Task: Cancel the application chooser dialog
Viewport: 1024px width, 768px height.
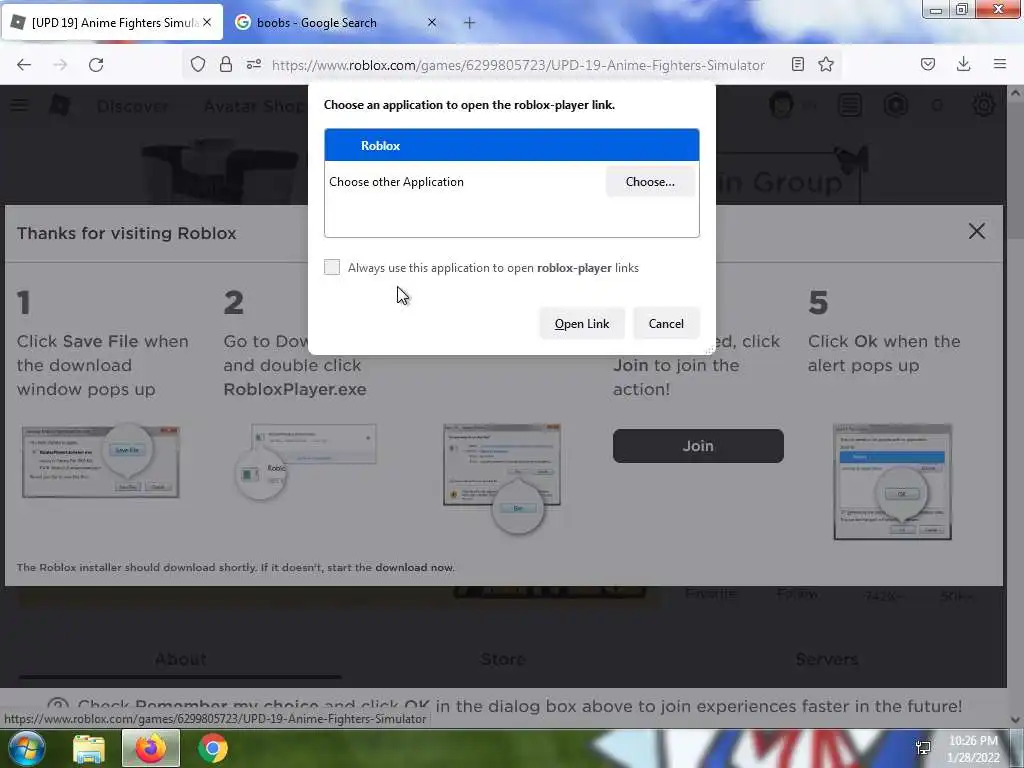Action: pyautogui.click(x=666, y=323)
